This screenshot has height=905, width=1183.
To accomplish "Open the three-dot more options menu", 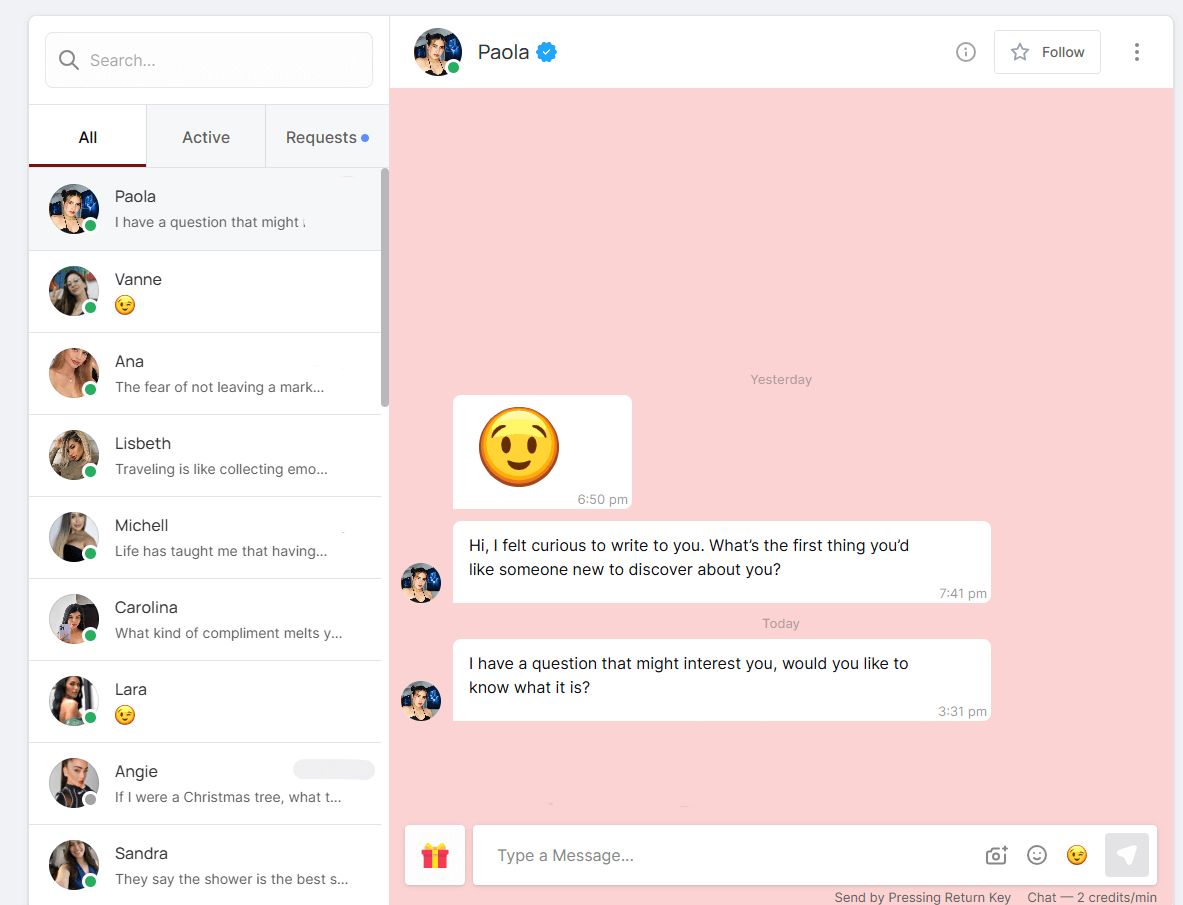I will point(1136,52).
